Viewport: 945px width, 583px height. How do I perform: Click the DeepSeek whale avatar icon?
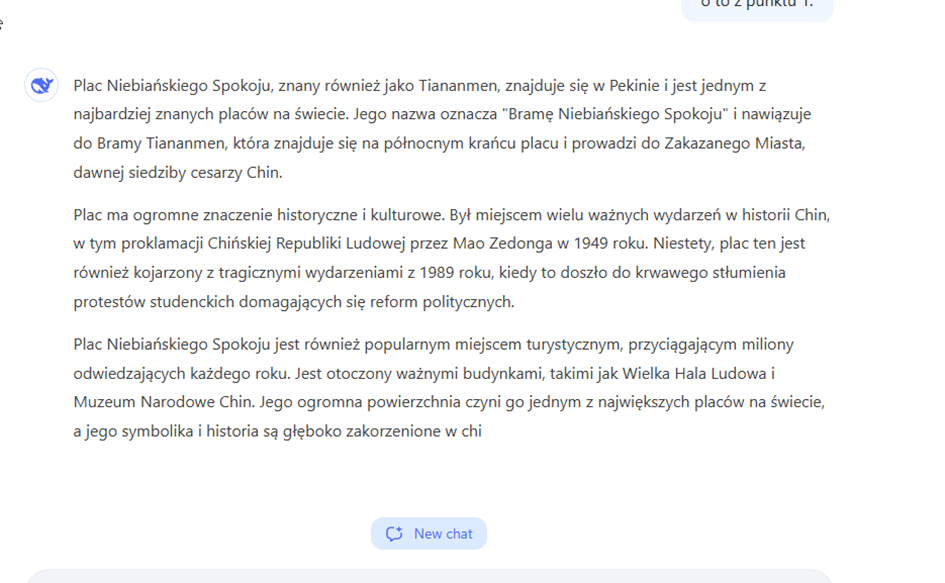[x=41, y=86]
